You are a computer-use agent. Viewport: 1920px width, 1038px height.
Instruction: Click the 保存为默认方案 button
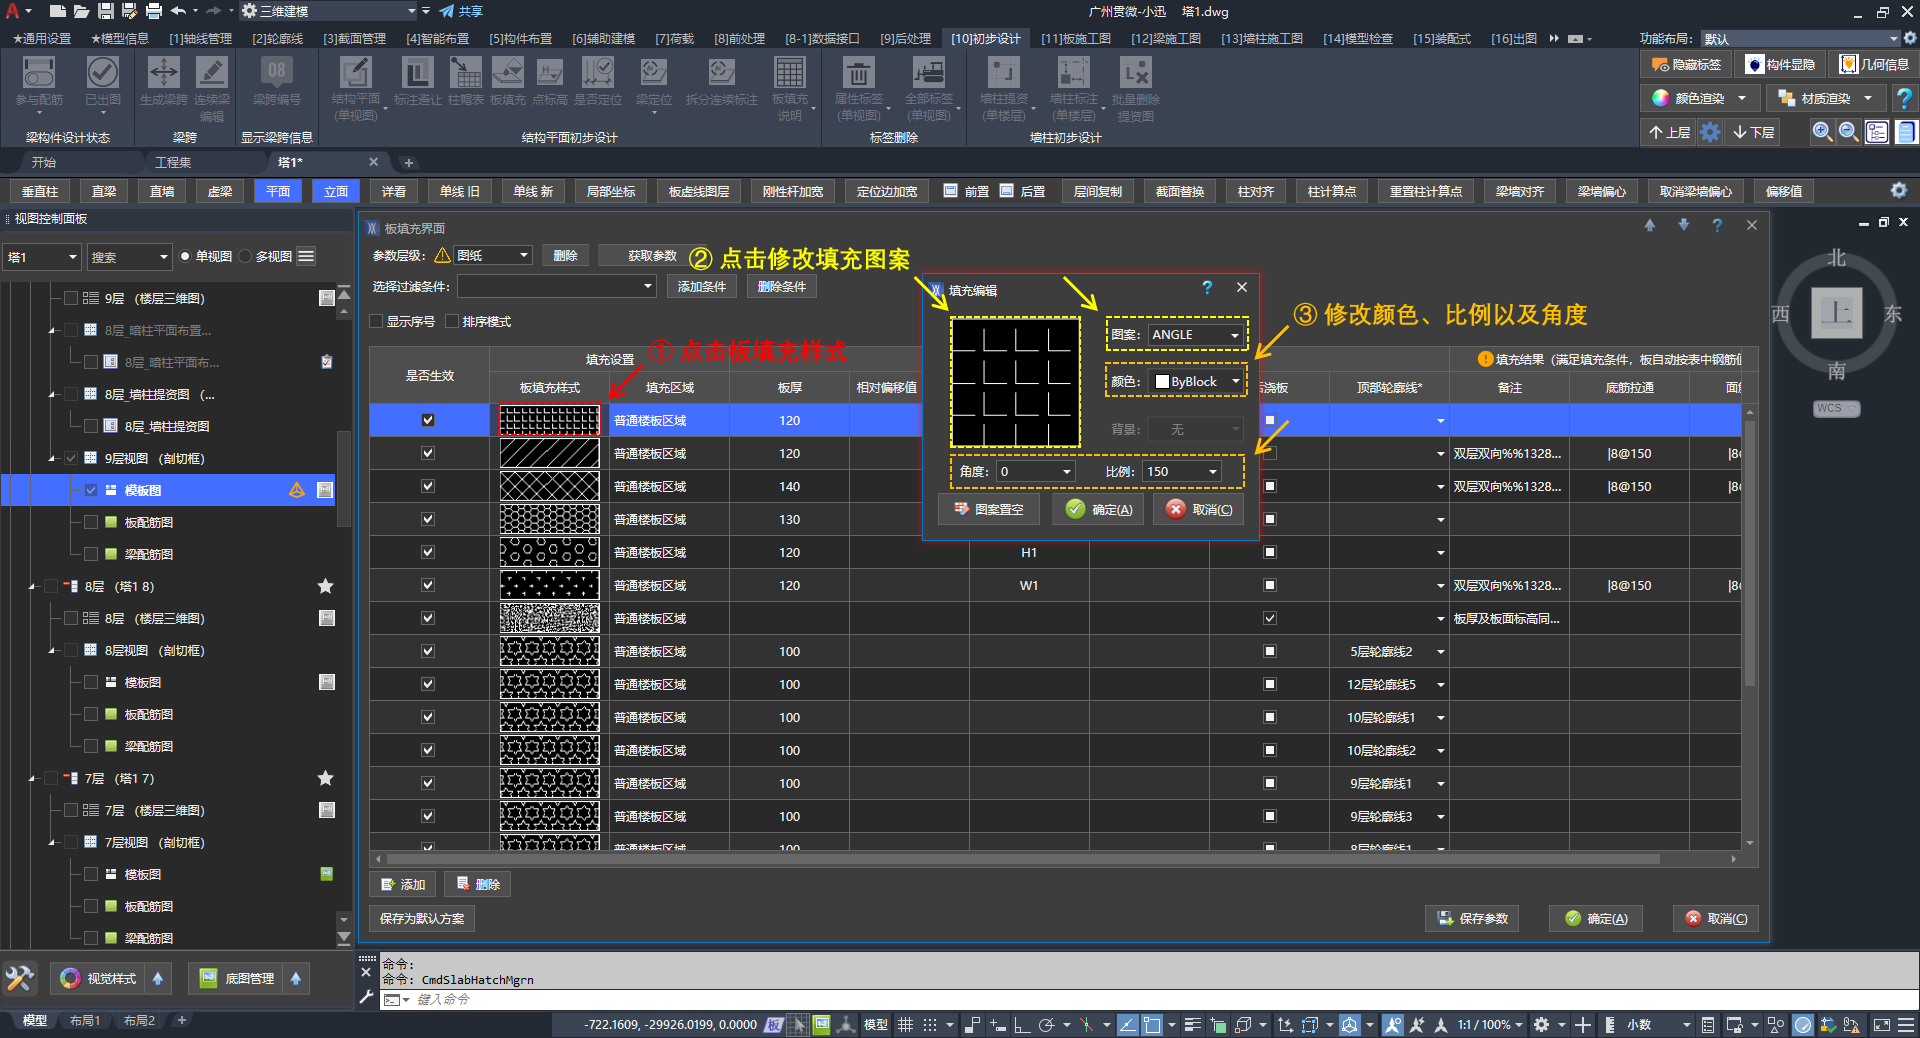click(422, 918)
